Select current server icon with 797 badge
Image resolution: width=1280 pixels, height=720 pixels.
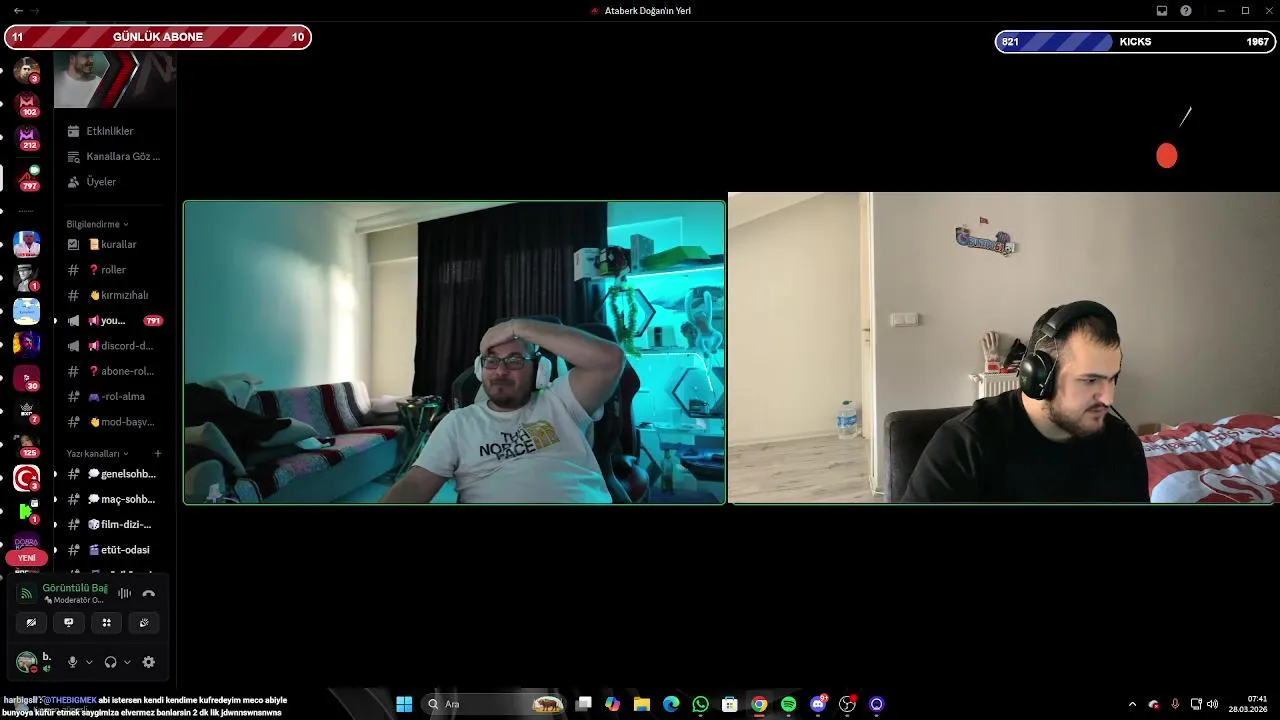(x=26, y=178)
